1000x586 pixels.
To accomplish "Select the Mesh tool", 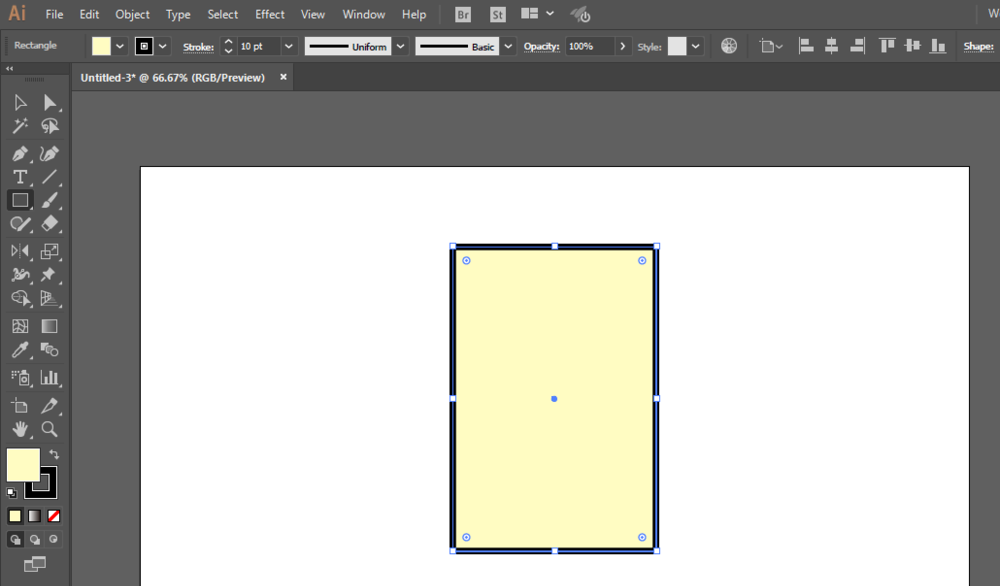I will [20, 326].
